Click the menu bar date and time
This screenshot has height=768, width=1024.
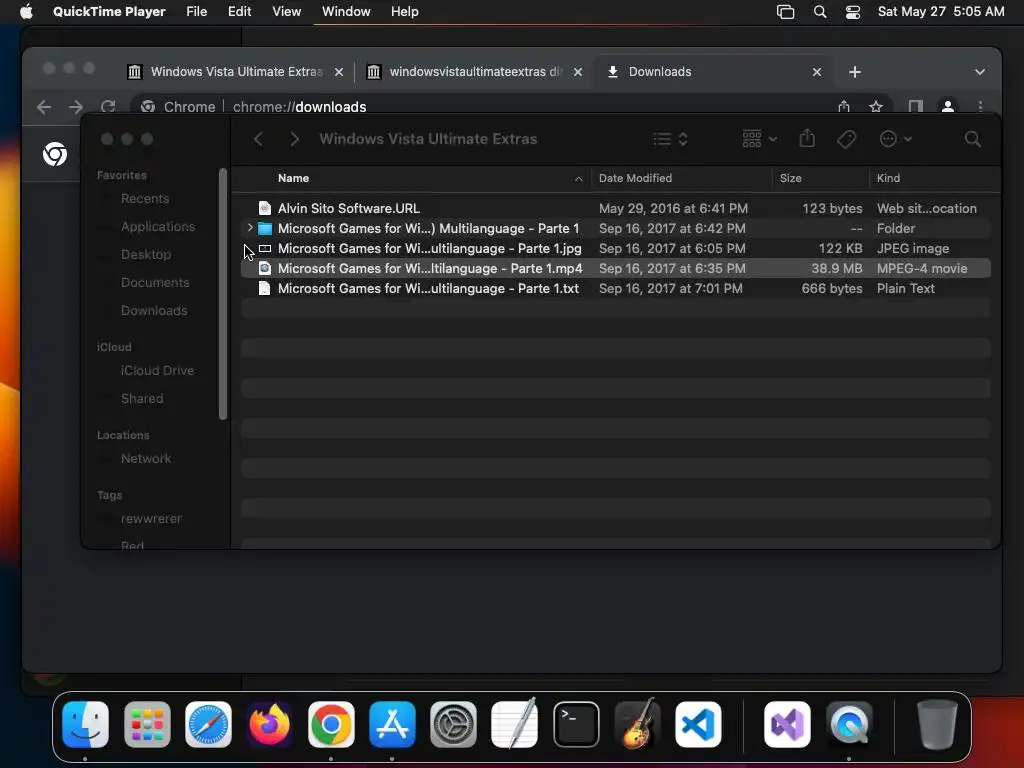(941, 12)
